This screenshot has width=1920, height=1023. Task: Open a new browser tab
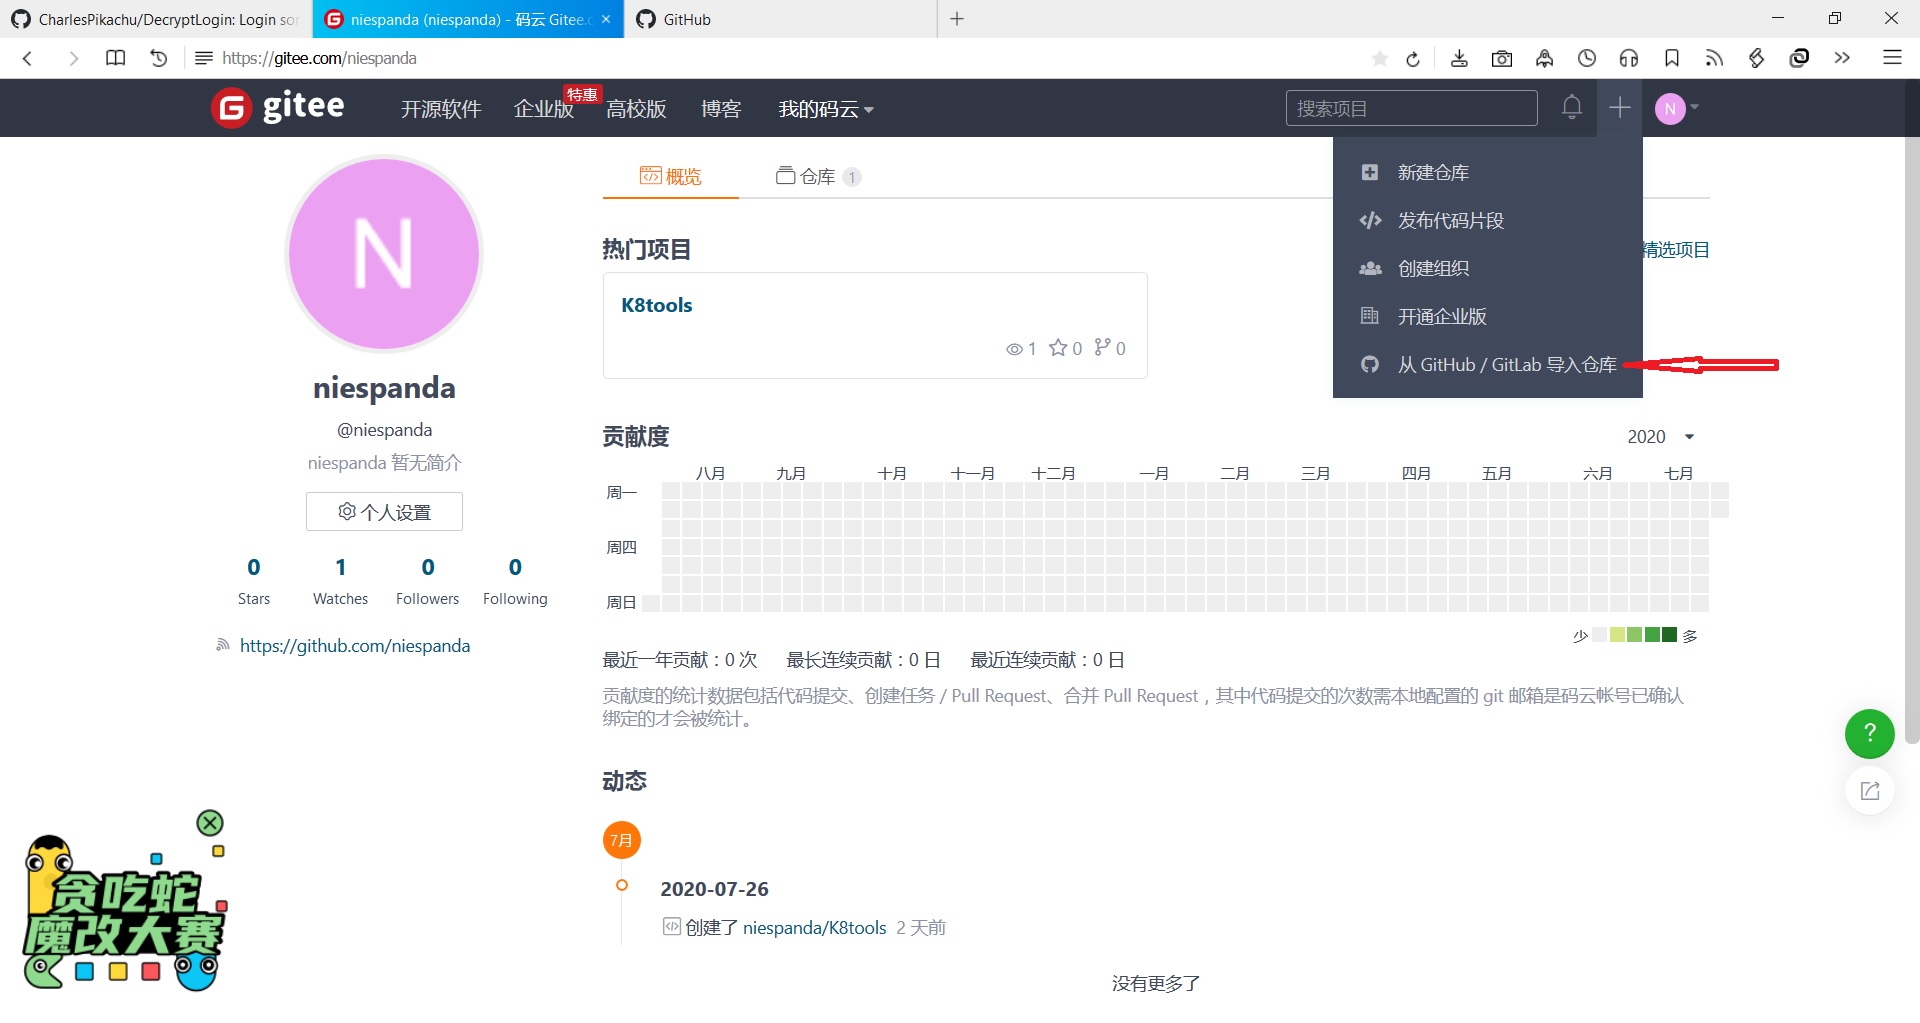[x=957, y=19]
